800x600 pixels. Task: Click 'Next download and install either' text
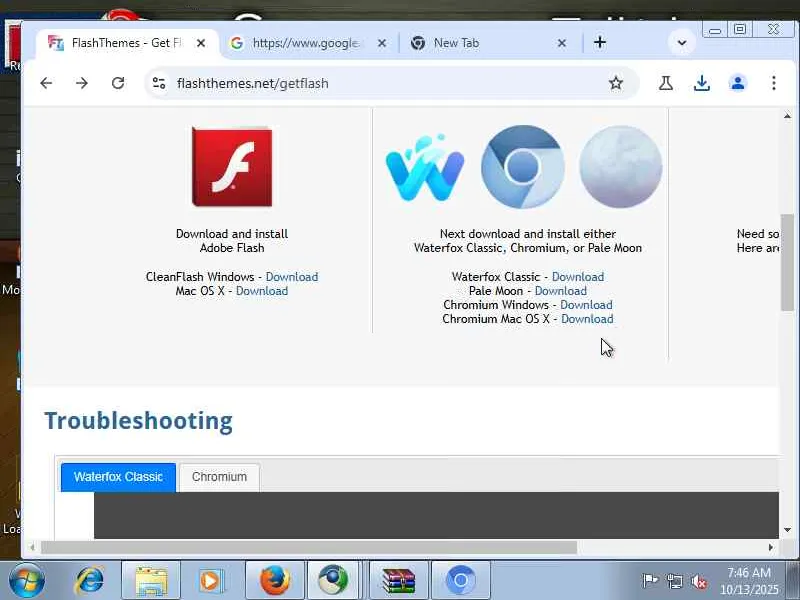click(528, 234)
